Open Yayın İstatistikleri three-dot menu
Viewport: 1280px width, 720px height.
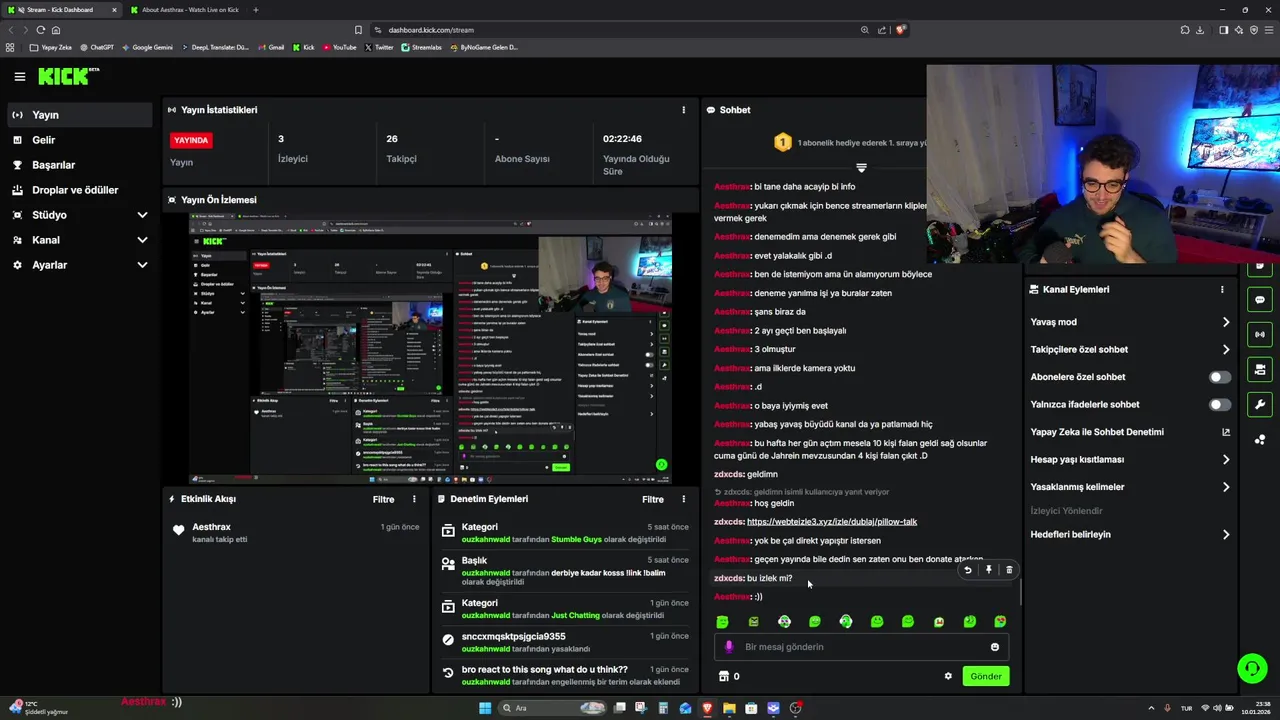684,110
